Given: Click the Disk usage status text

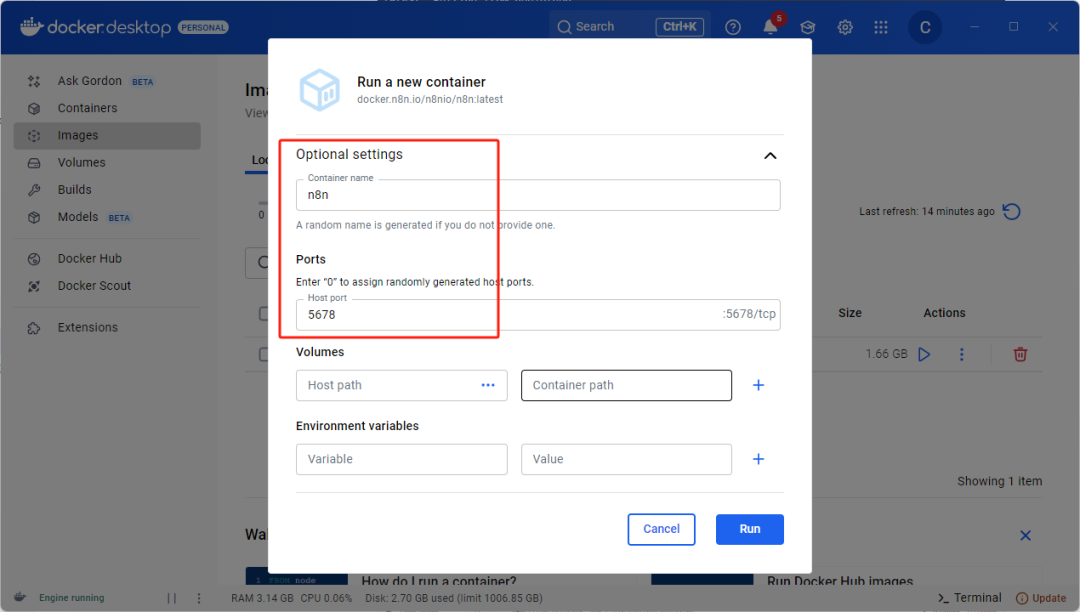Looking at the screenshot, I should 453,598.
